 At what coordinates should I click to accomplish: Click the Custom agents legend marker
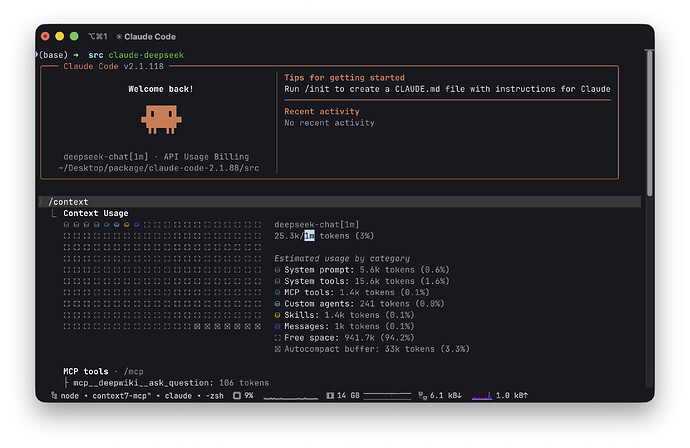coord(277,304)
